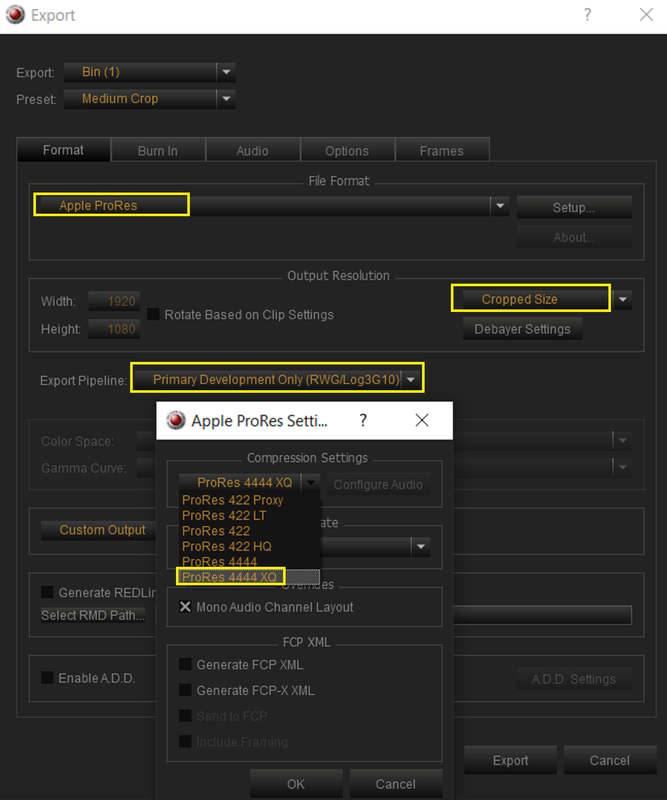667x800 pixels.
Task: Click the RED logo in Apple ProRes Settings title
Action: [x=176, y=420]
